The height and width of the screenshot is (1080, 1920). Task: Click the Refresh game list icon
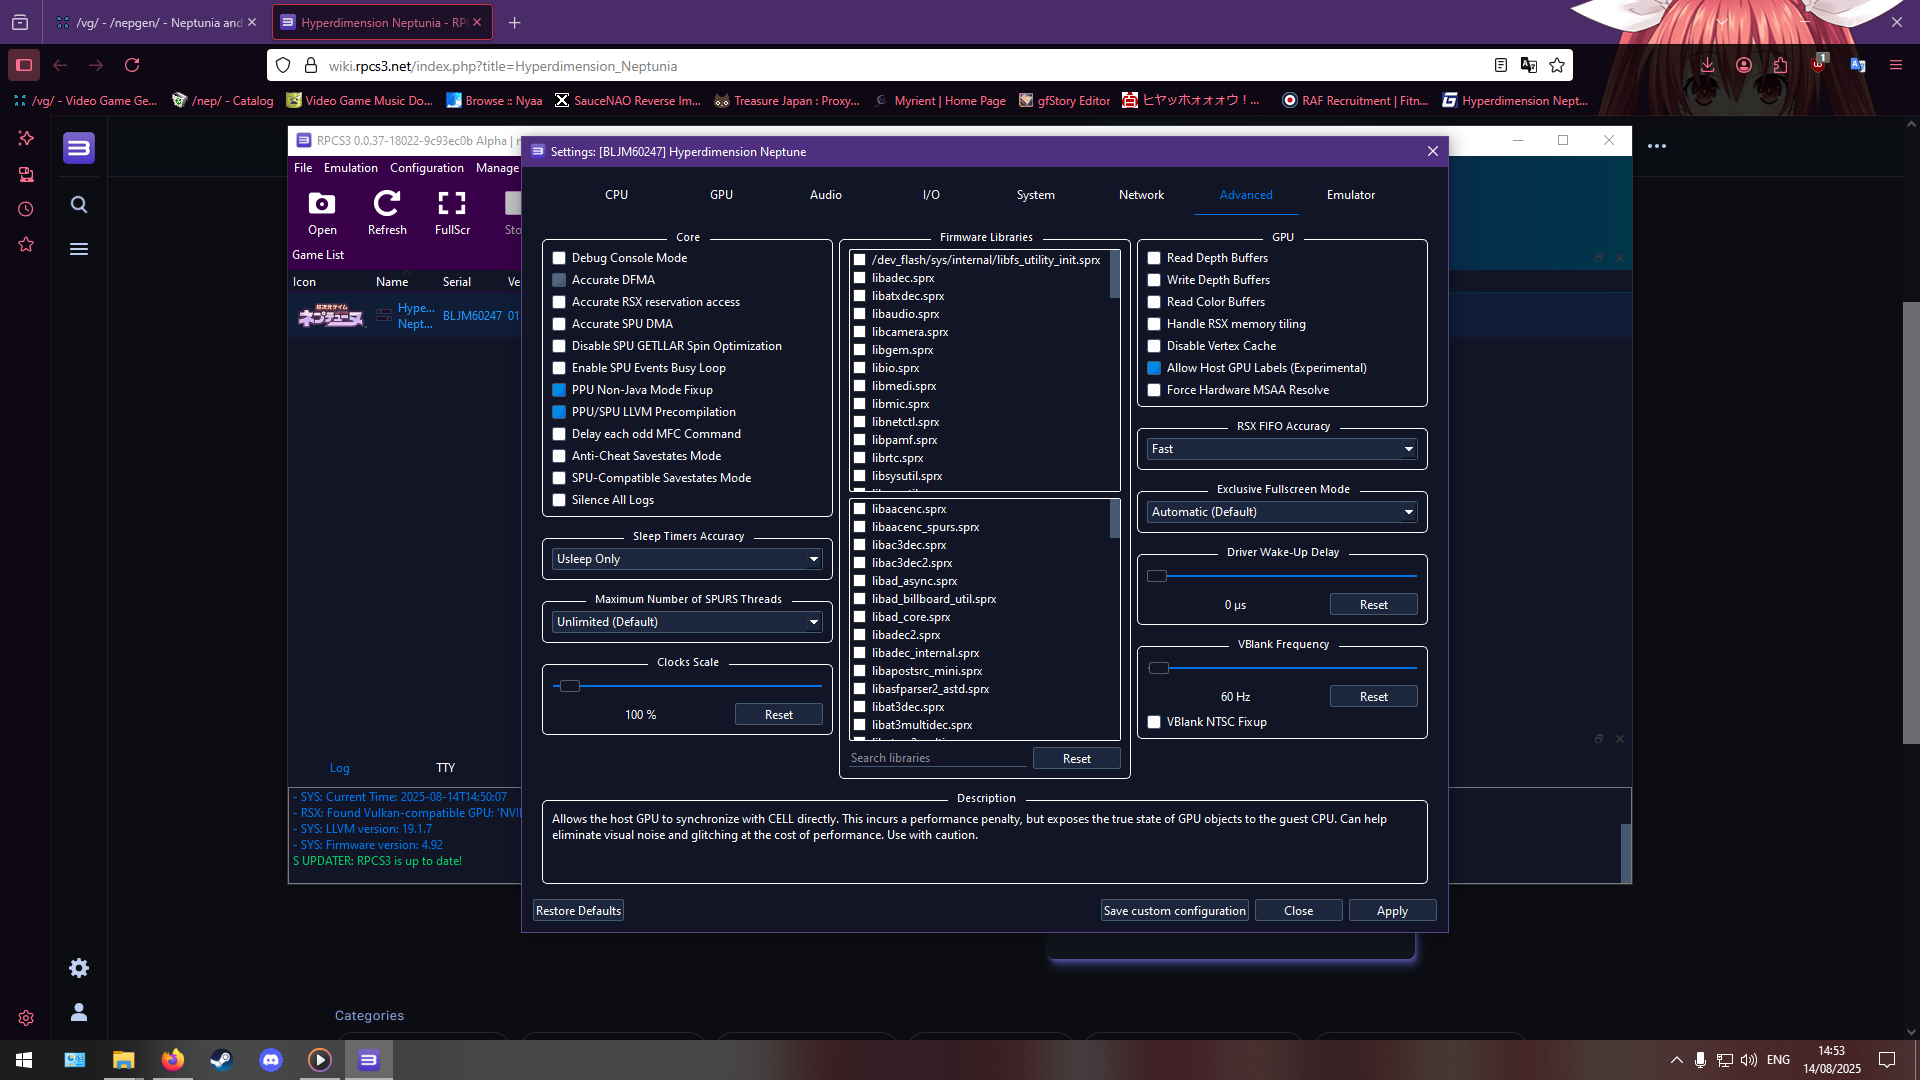click(x=387, y=205)
